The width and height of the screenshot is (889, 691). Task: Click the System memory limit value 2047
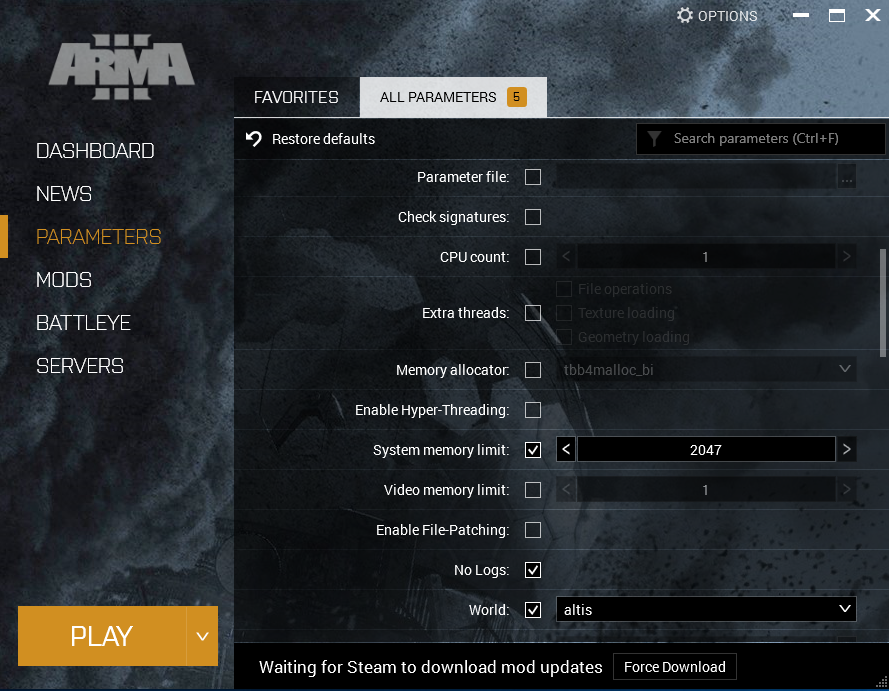(706, 450)
